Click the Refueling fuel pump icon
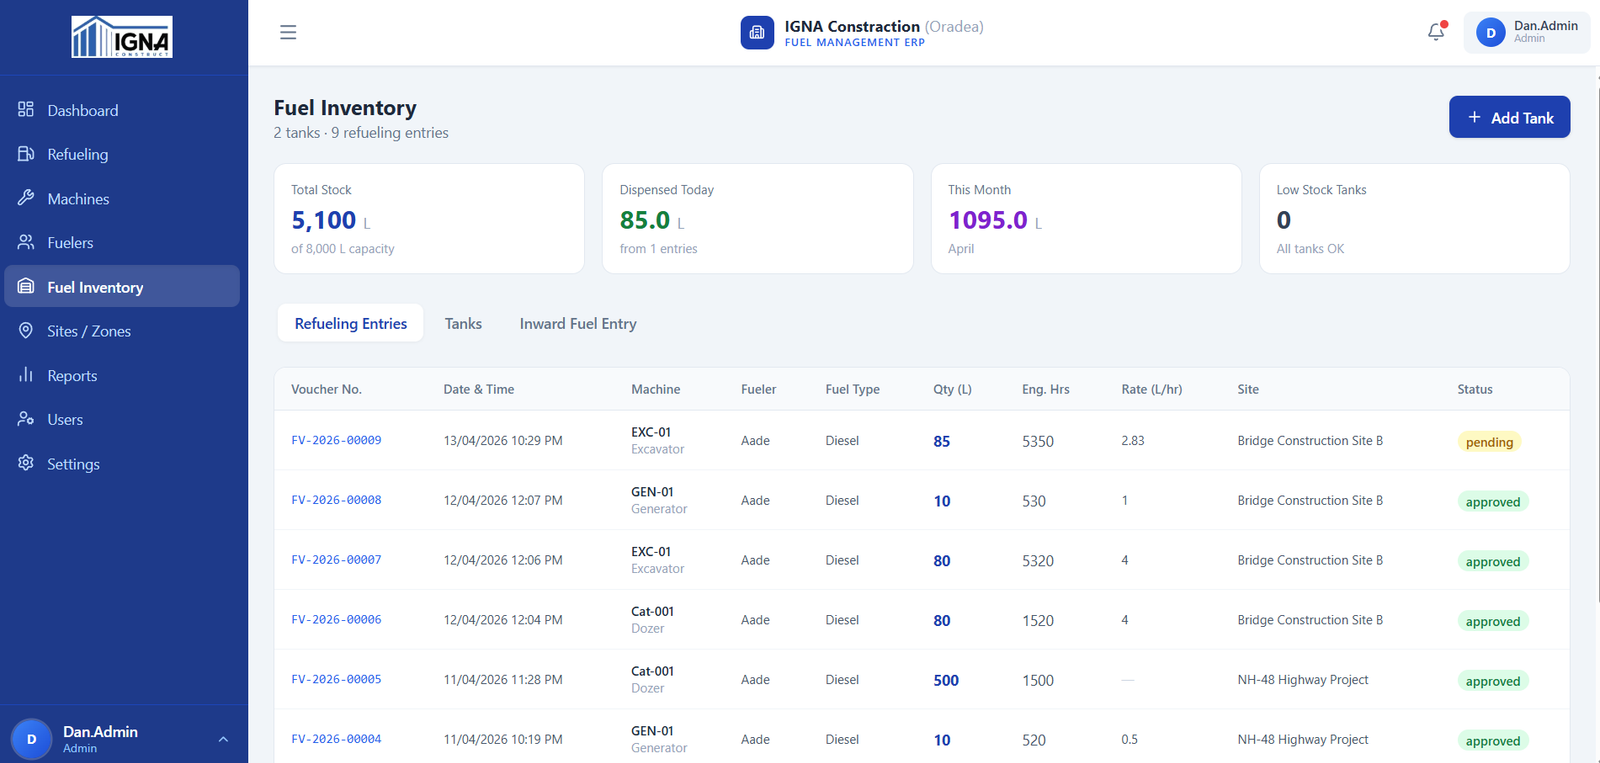The width and height of the screenshot is (1600, 763). pyautogui.click(x=26, y=154)
